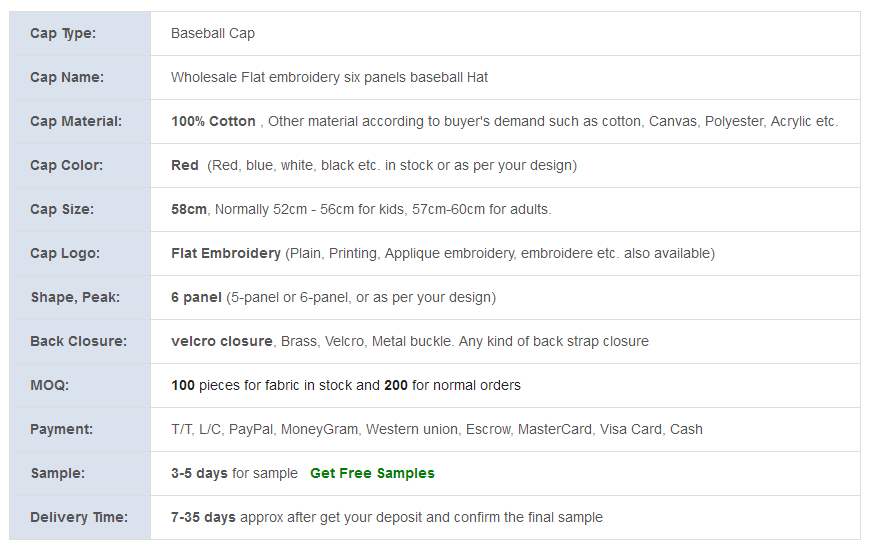Click the Get Free Samples link
The height and width of the screenshot is (552, 872).
click(x=372, y=473)
